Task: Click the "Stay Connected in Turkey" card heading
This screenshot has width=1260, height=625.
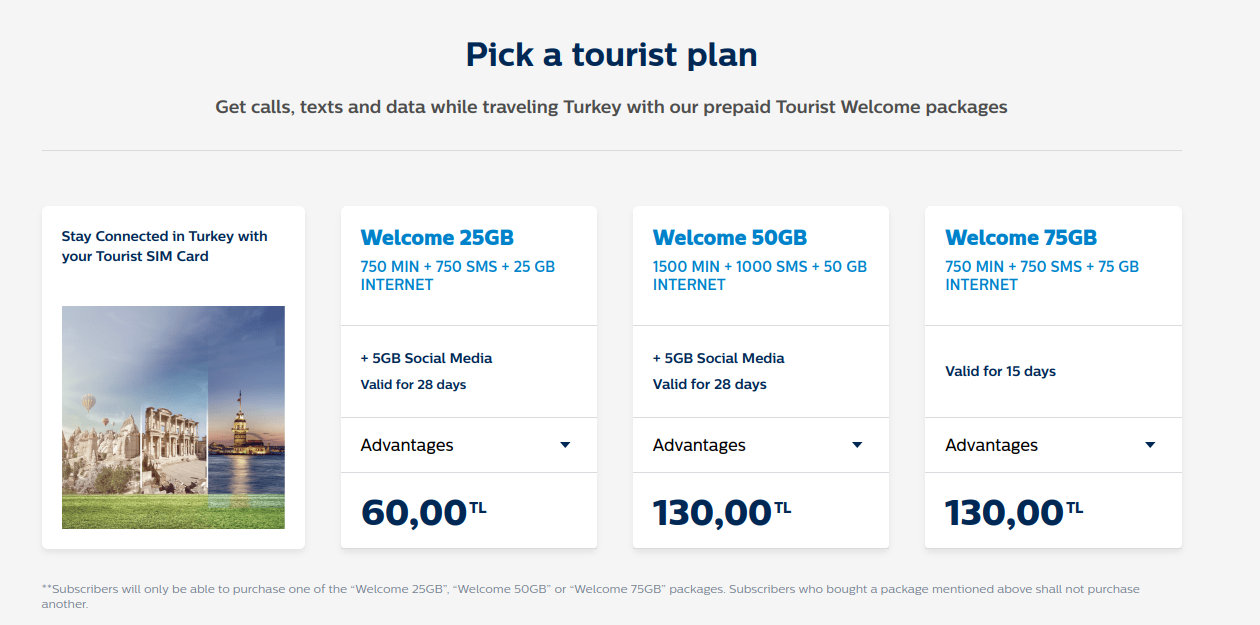Action: [164, 246]
